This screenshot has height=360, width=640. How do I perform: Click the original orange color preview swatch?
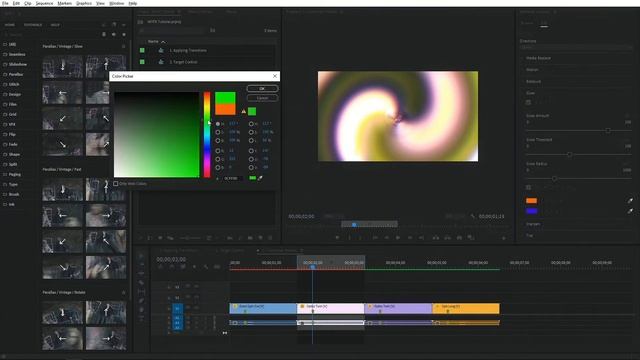tap(225, 109)
